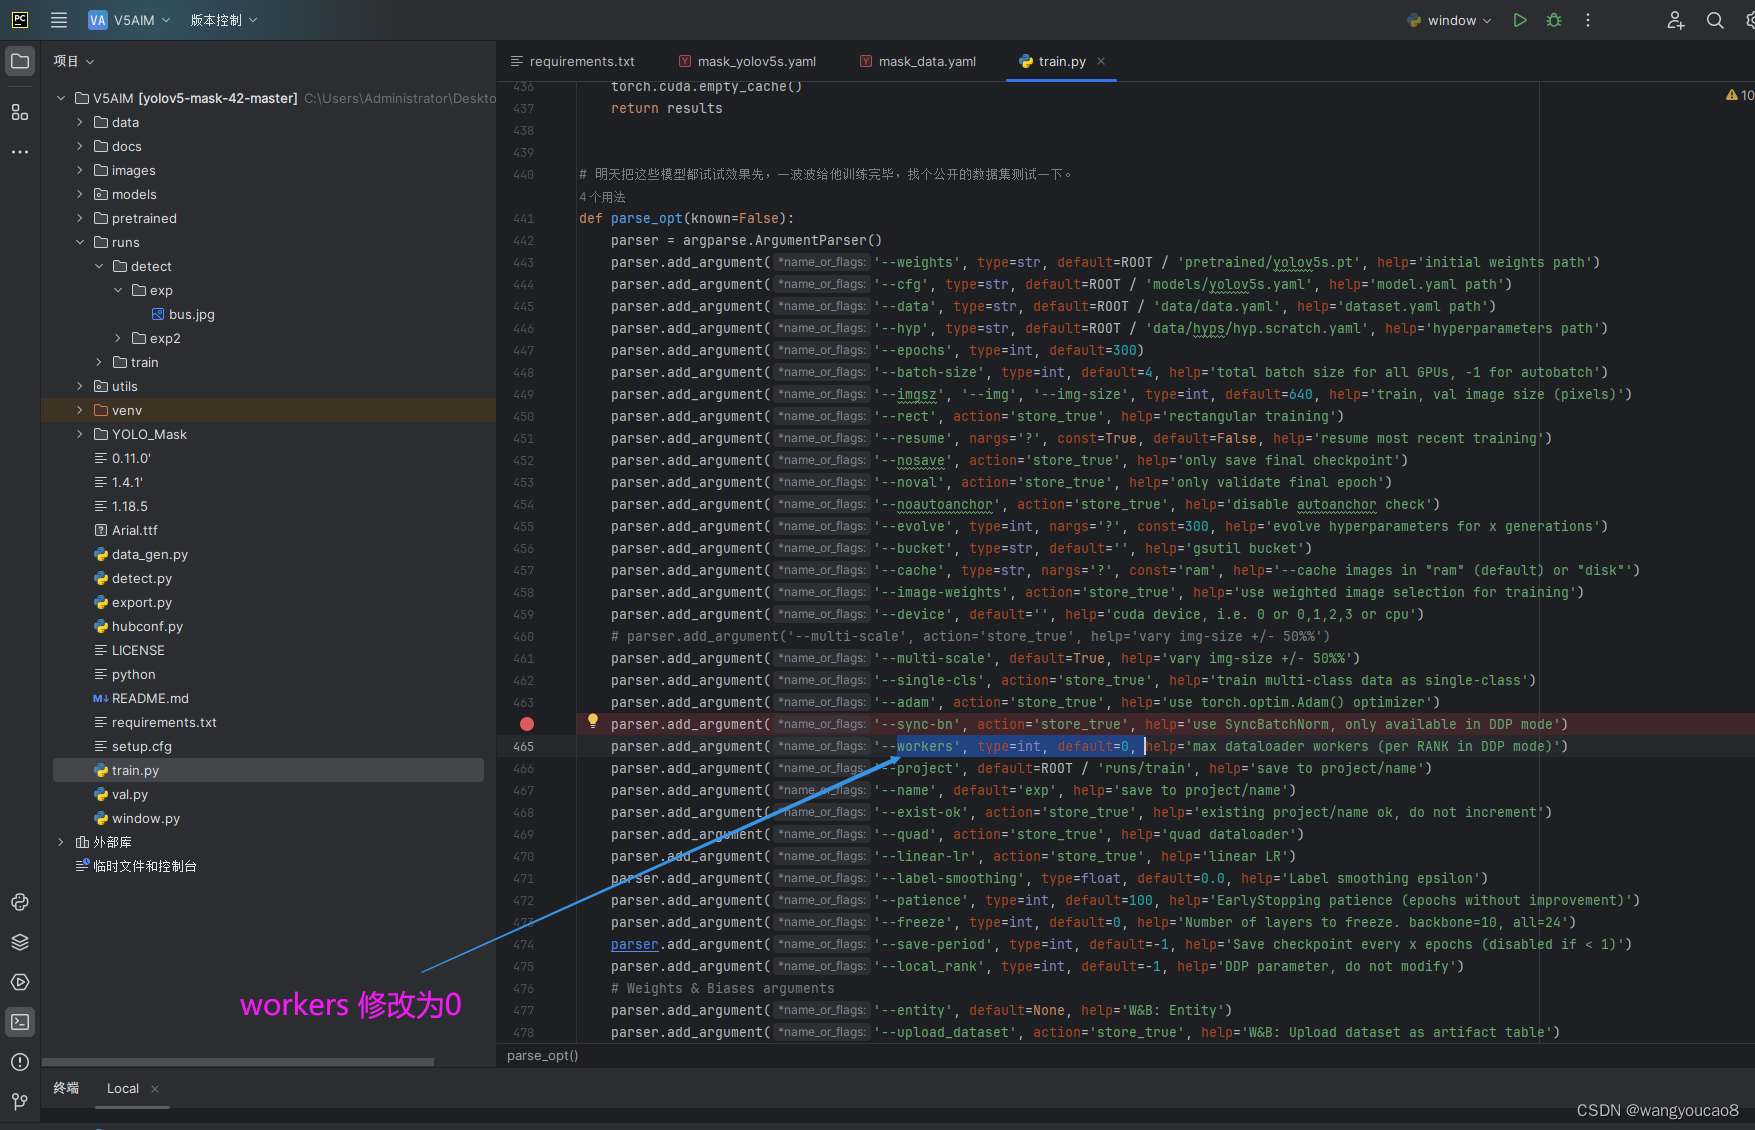Open the Python Console tool window
The height and width of the screenshot is (1130, 1755).
click(20, 902)
